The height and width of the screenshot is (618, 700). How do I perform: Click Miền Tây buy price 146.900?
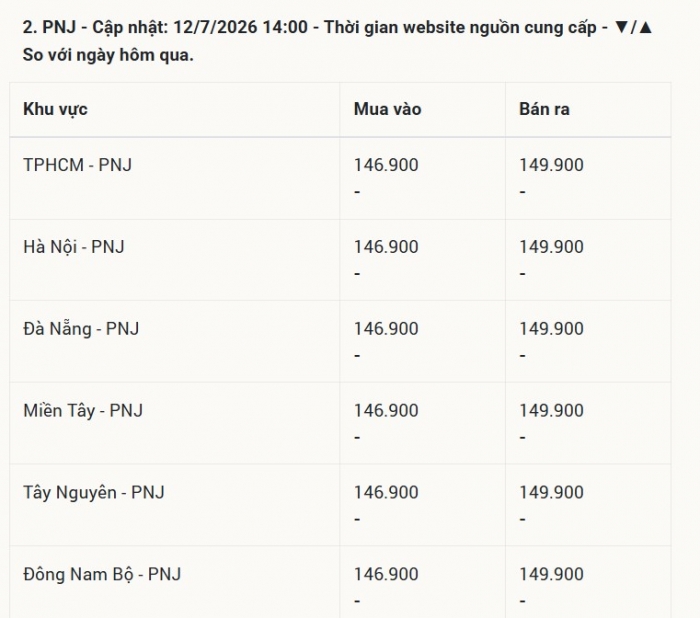386,411
